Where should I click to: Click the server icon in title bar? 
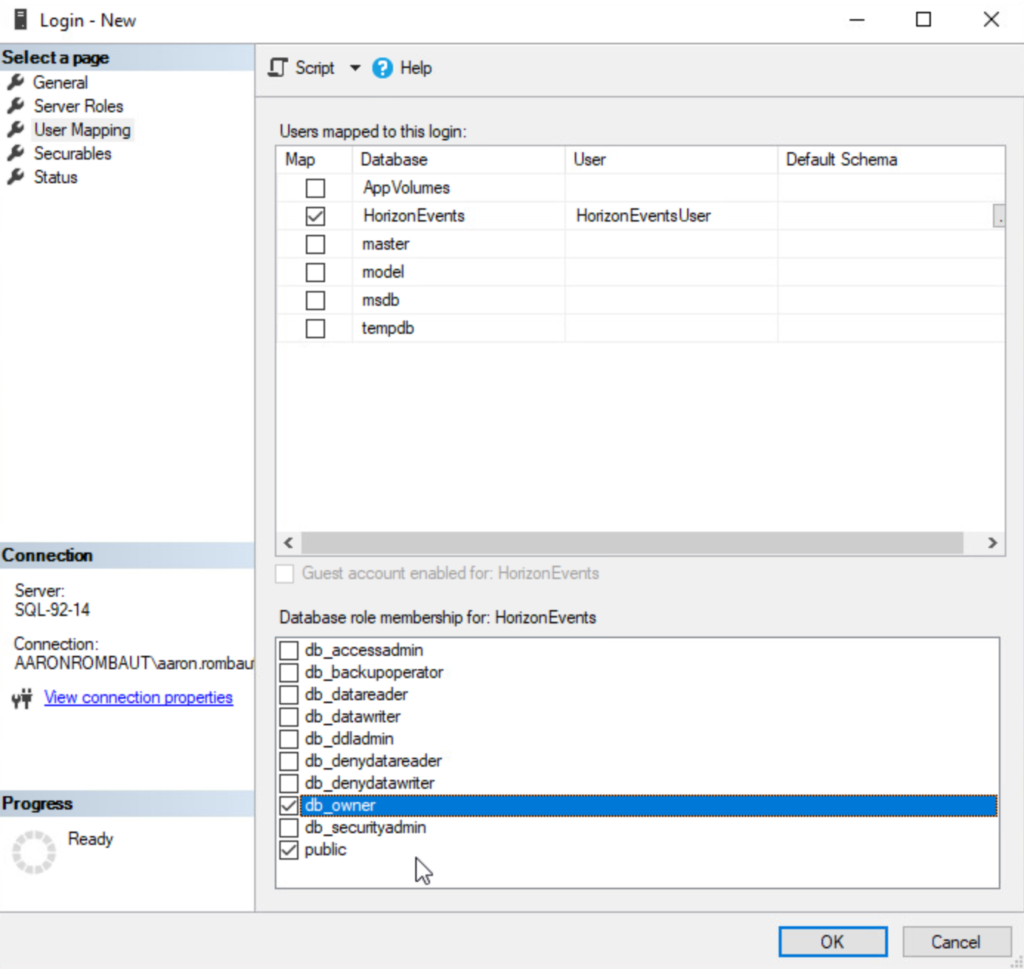pos(19,20)
